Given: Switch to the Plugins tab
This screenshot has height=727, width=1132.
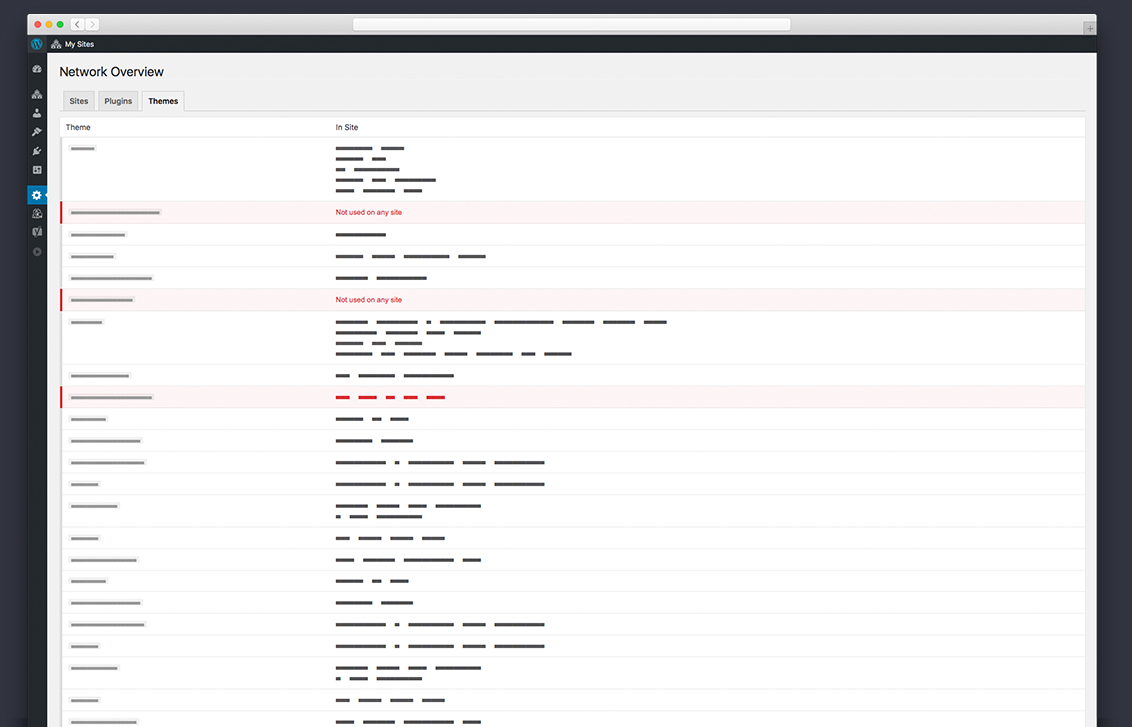Looking at the screenshot, I should [x=118, y=101].
